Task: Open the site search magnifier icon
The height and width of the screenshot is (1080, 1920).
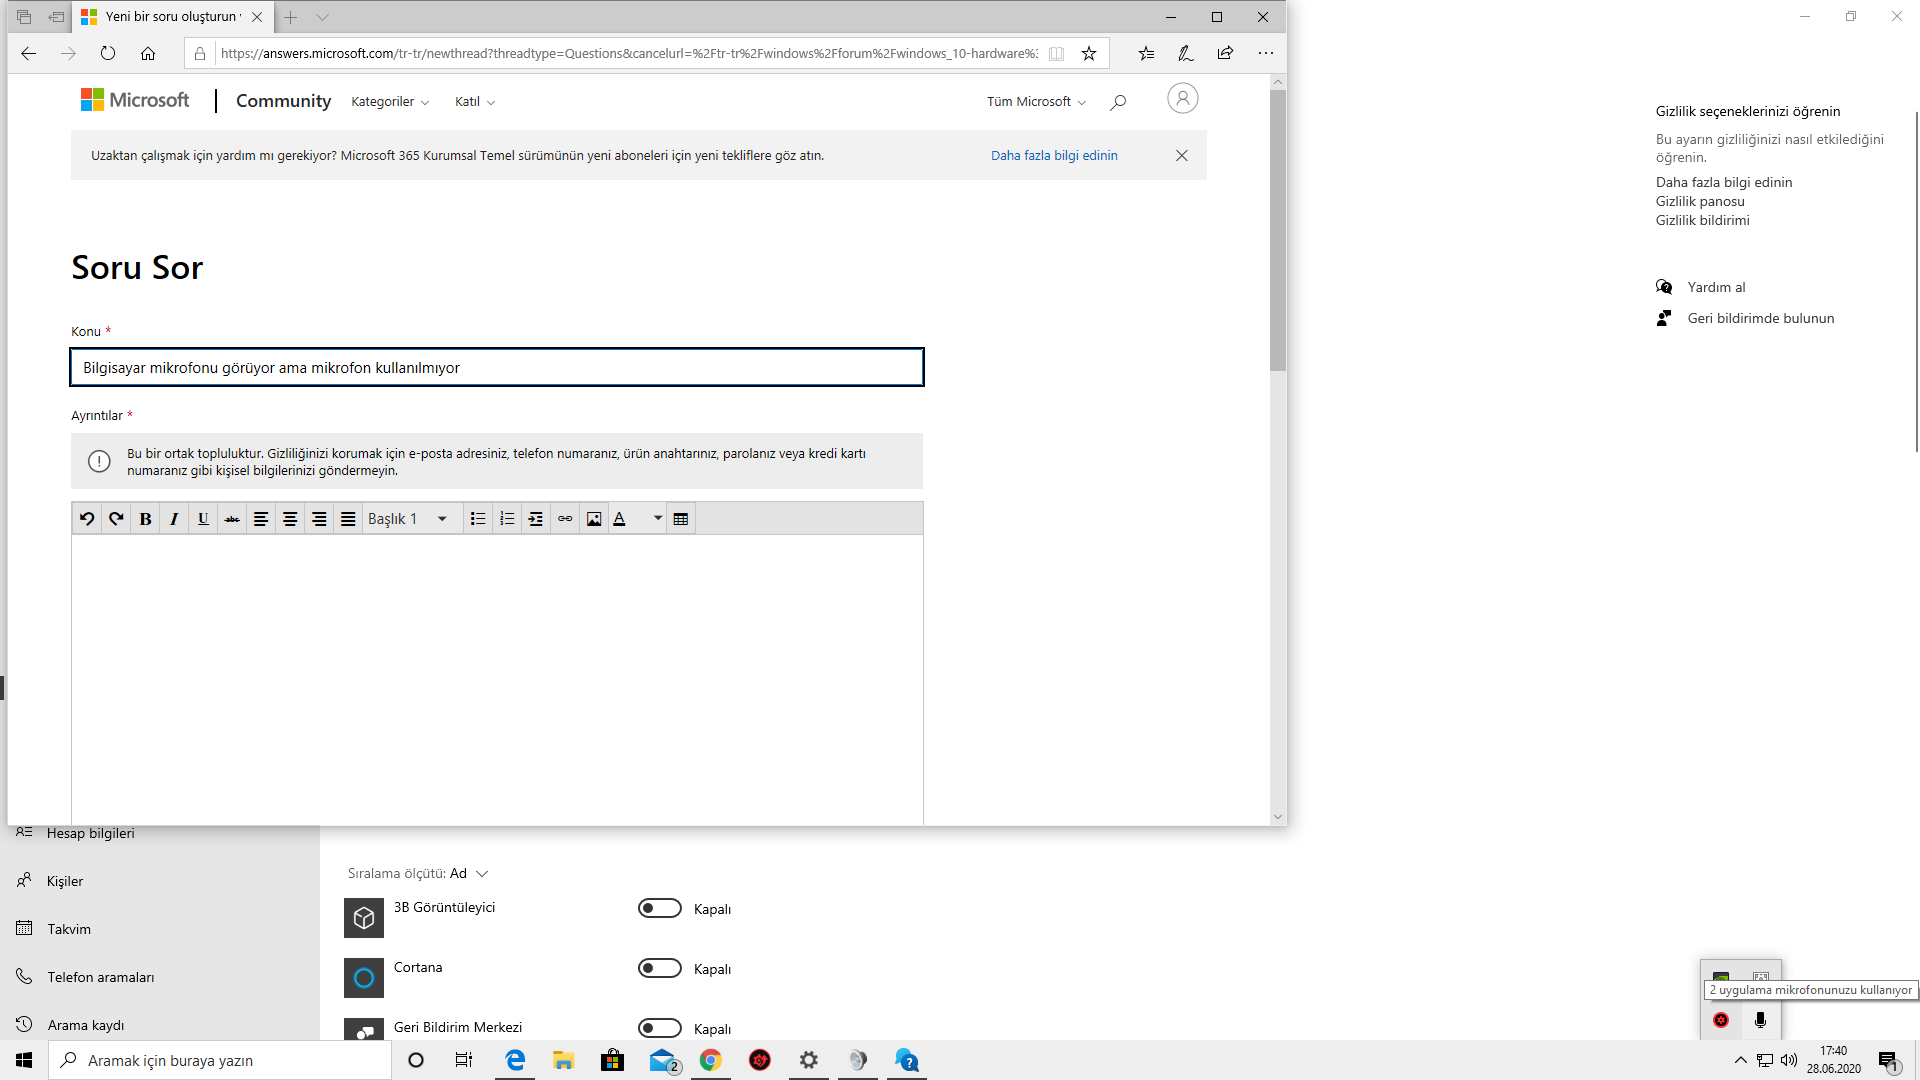Action: [x=1118, y=102]
